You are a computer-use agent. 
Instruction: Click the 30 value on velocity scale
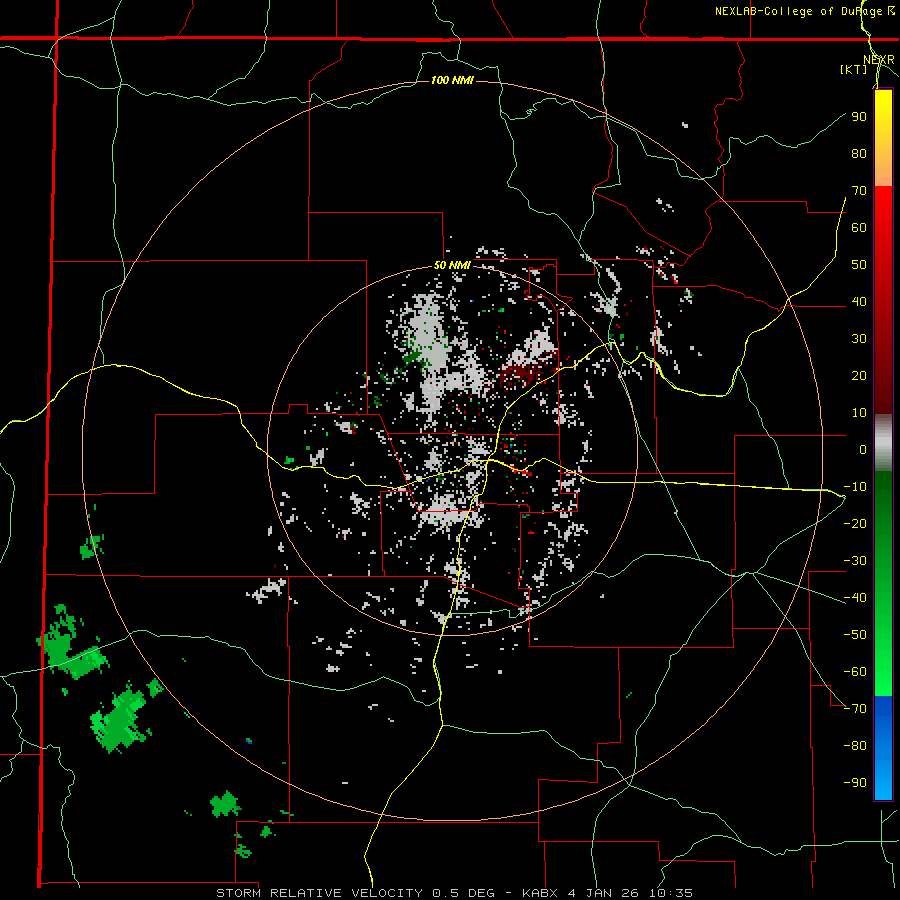(859, 339)
